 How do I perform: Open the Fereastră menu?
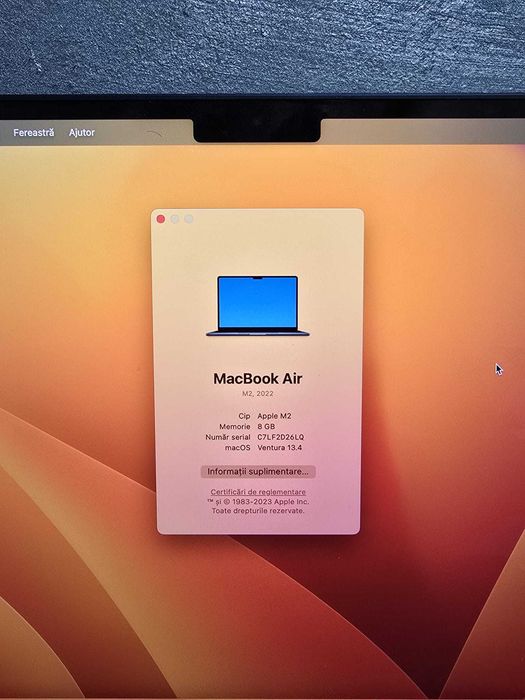(x=33, y=133)
